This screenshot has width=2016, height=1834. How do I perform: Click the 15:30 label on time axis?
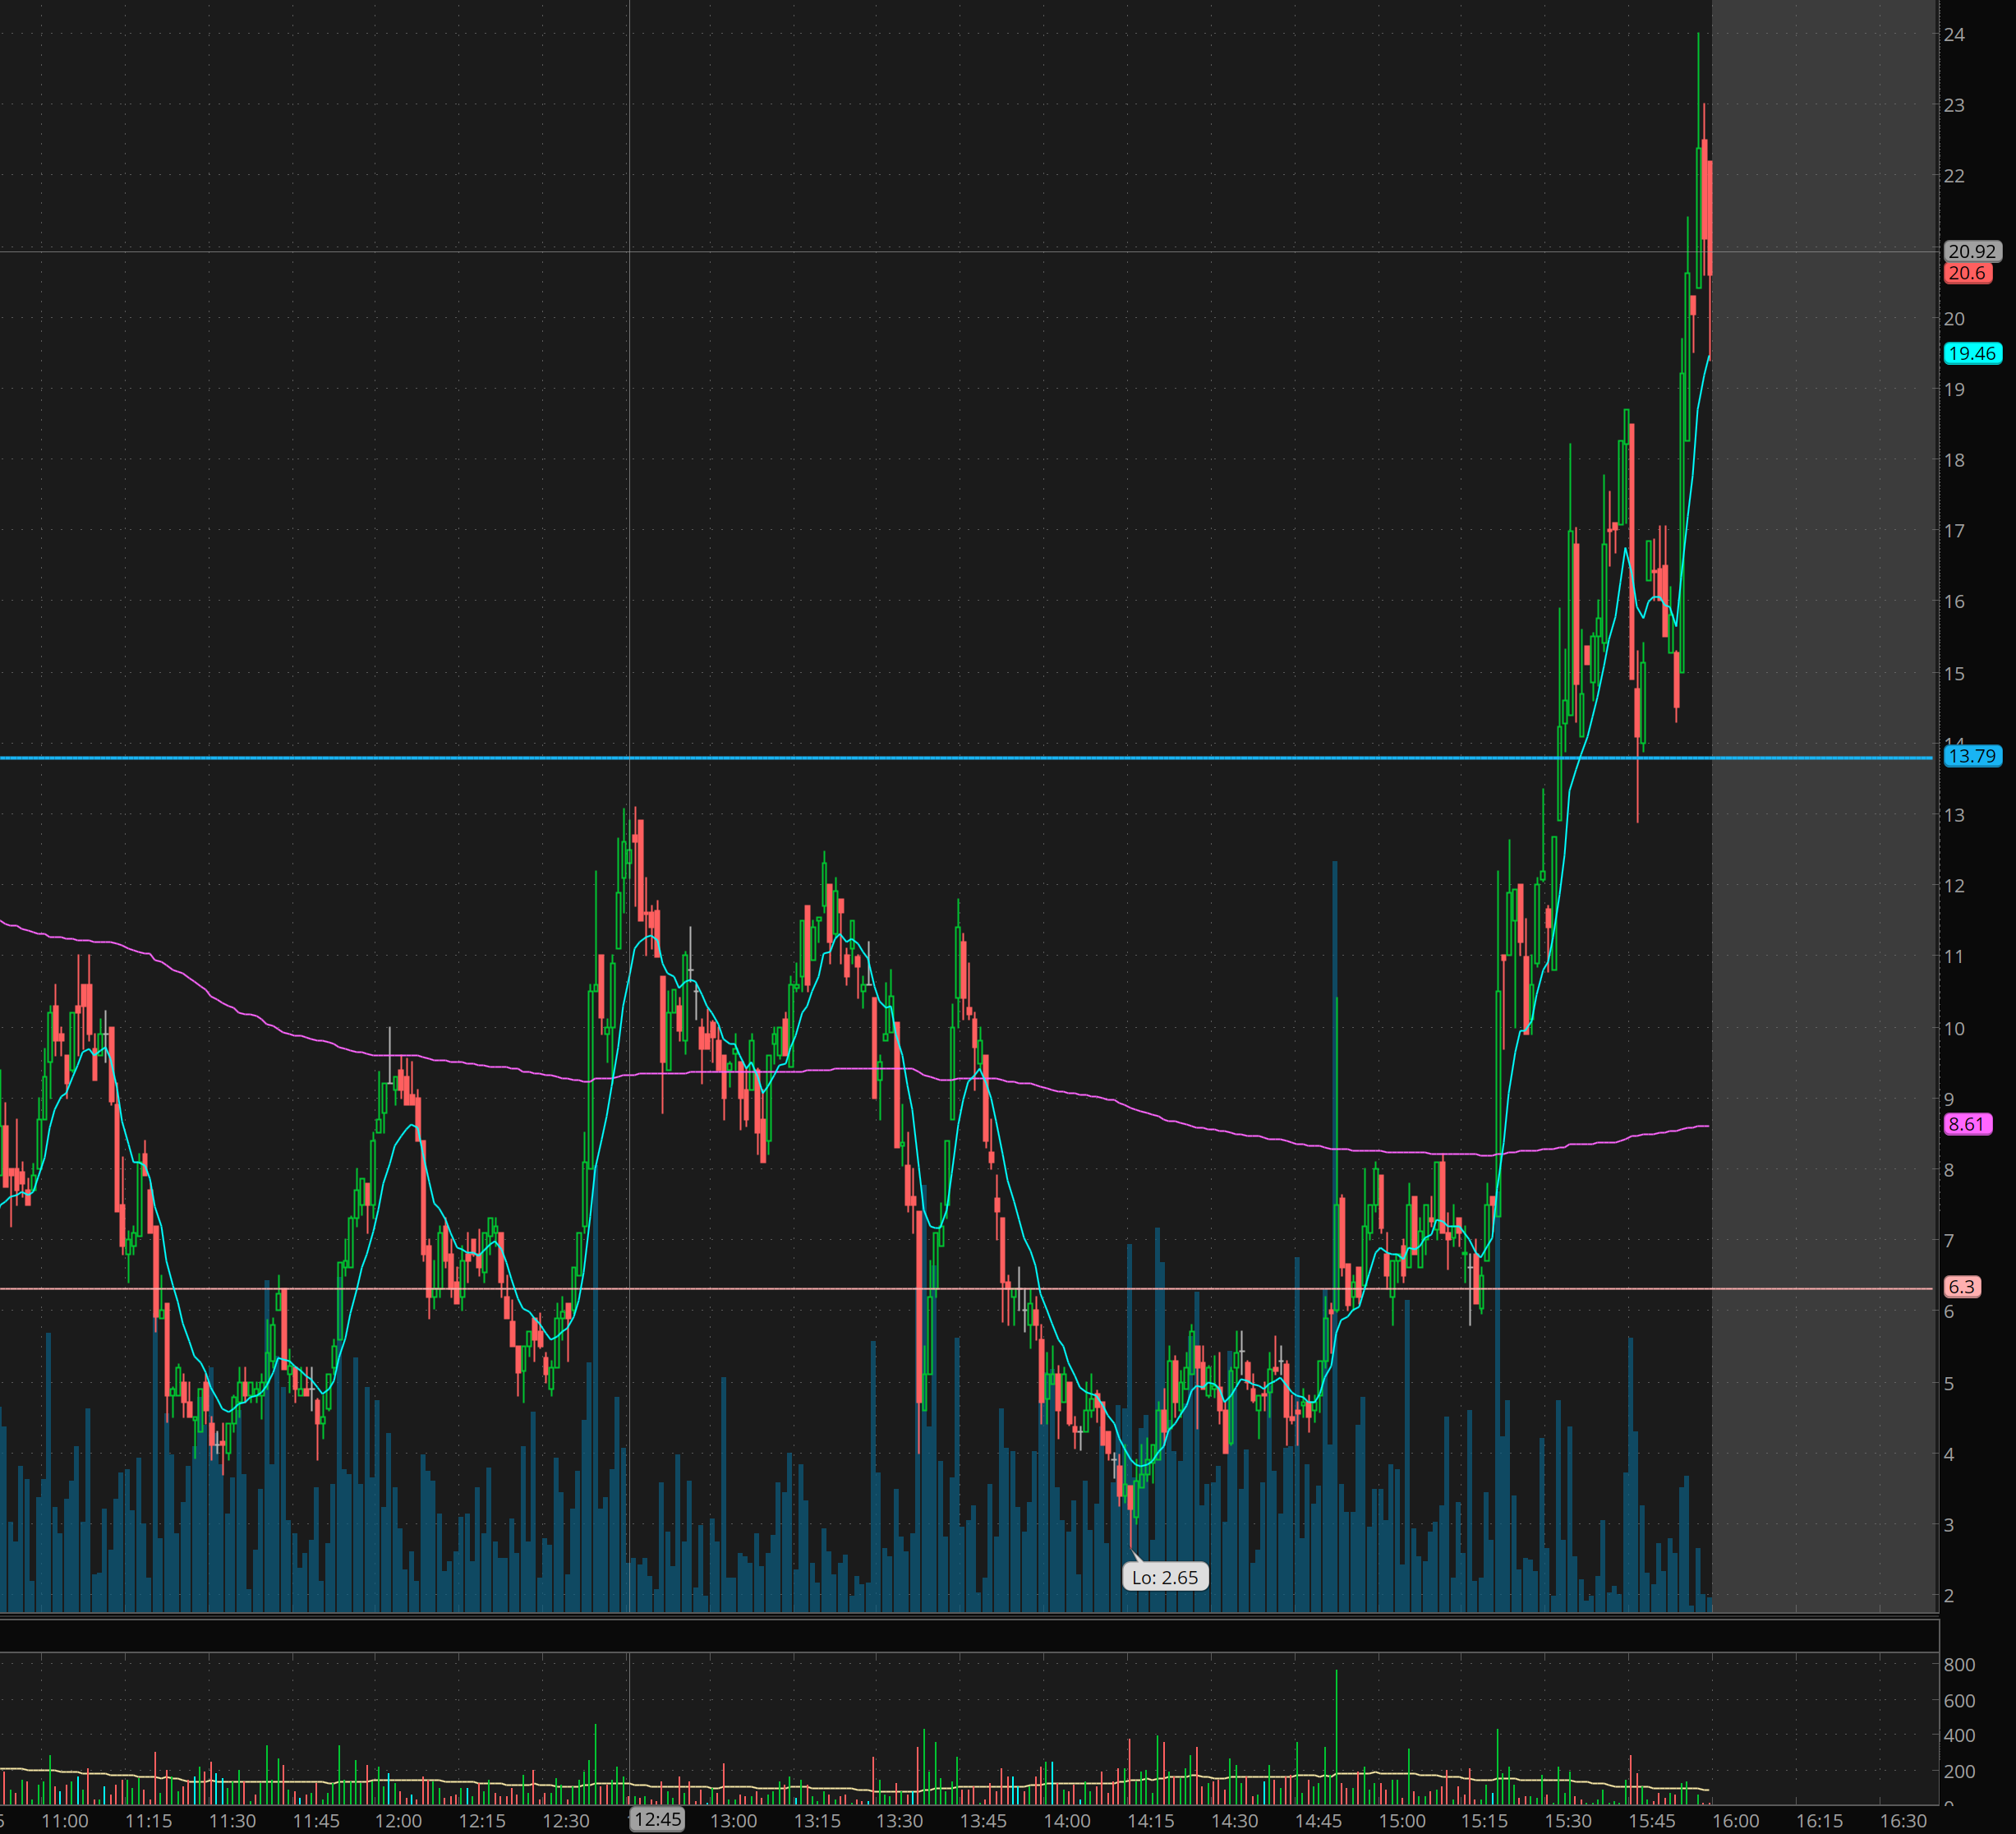1568,1820
